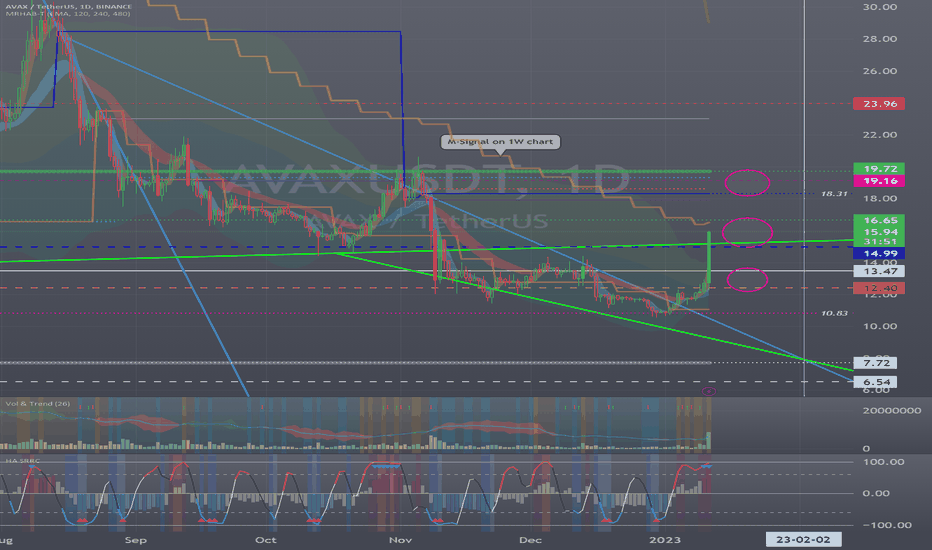Select the 23.96 red price label
Viewport: 932px width, 550px height.
point(879,103)
